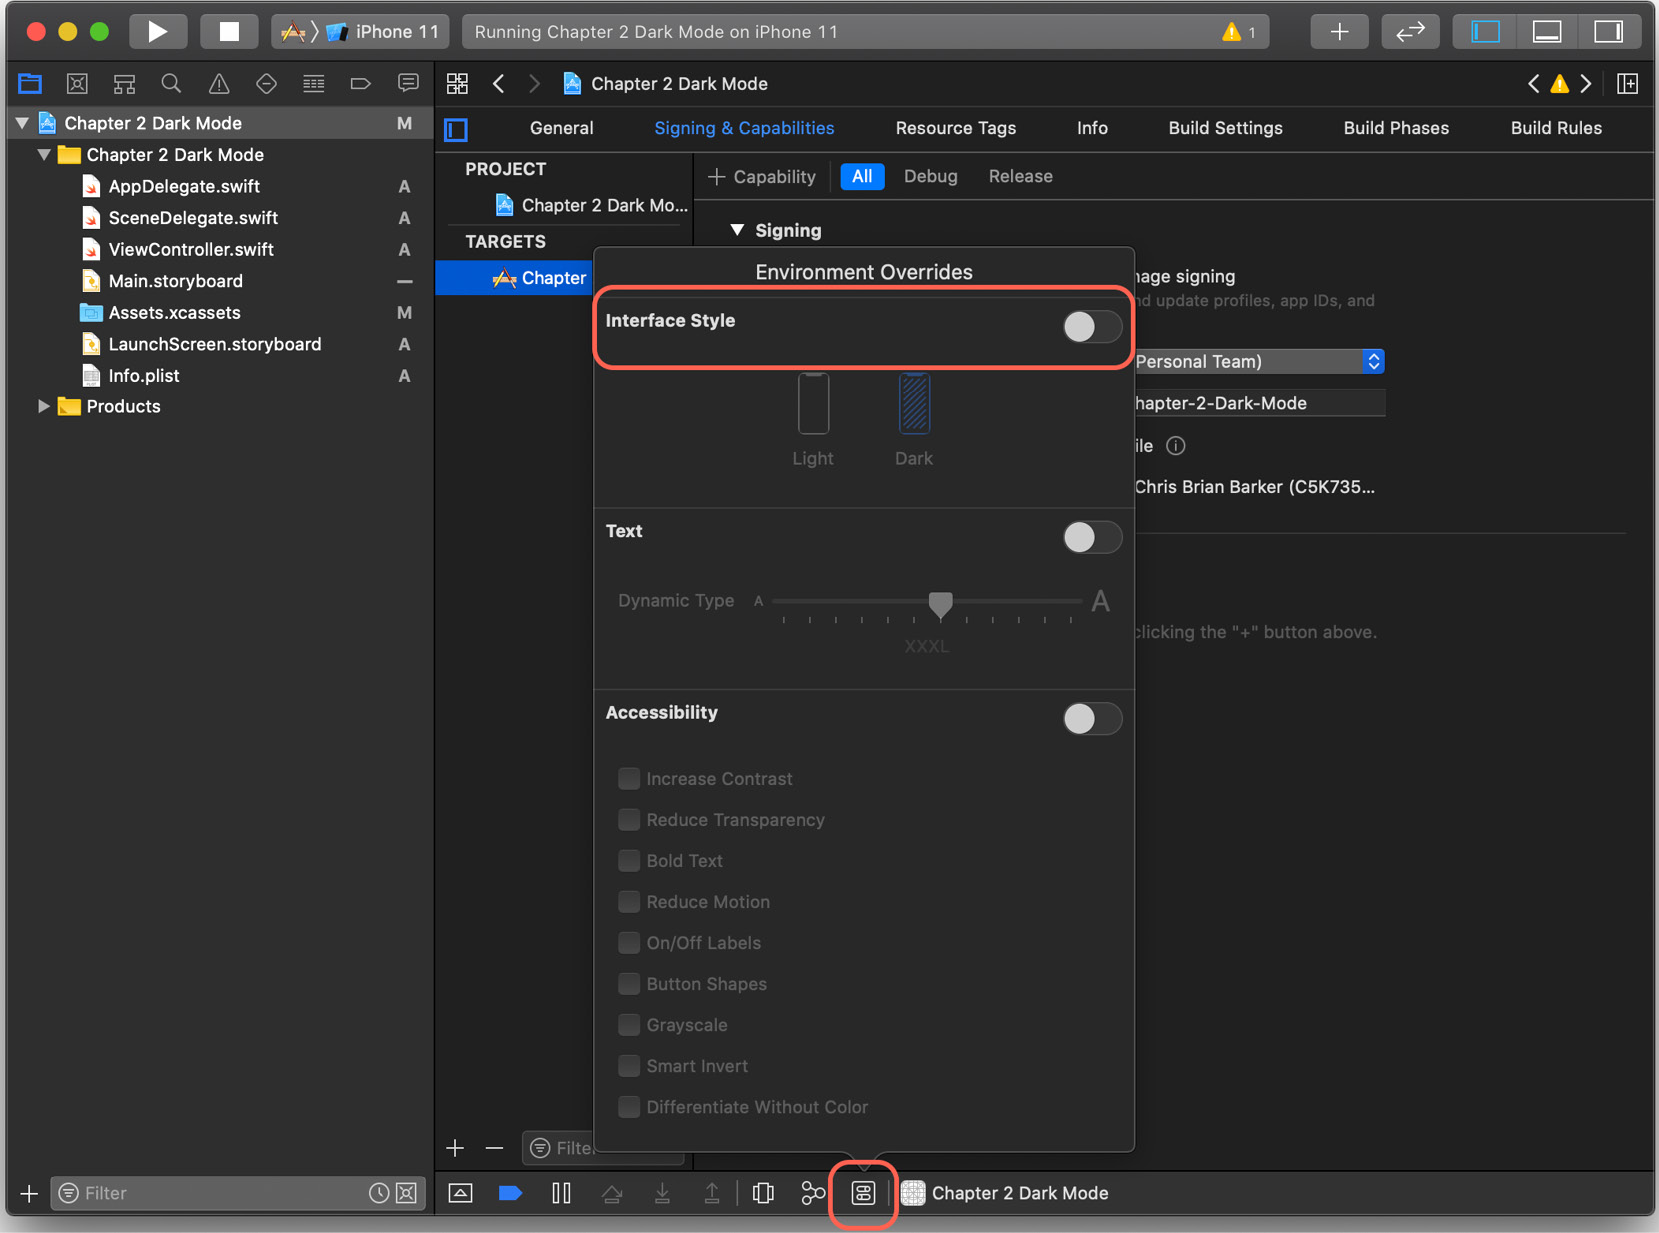Turn on the Text override switch
The image size is (1659, 1233).
click(x=1092, y=537)
